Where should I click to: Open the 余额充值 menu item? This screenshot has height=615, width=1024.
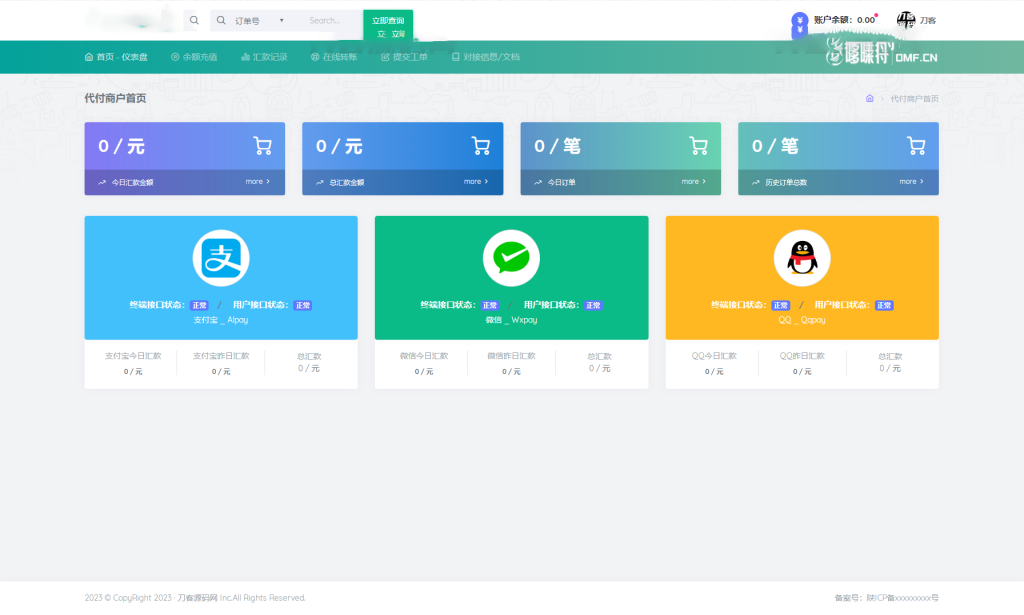tap(194, 57)
